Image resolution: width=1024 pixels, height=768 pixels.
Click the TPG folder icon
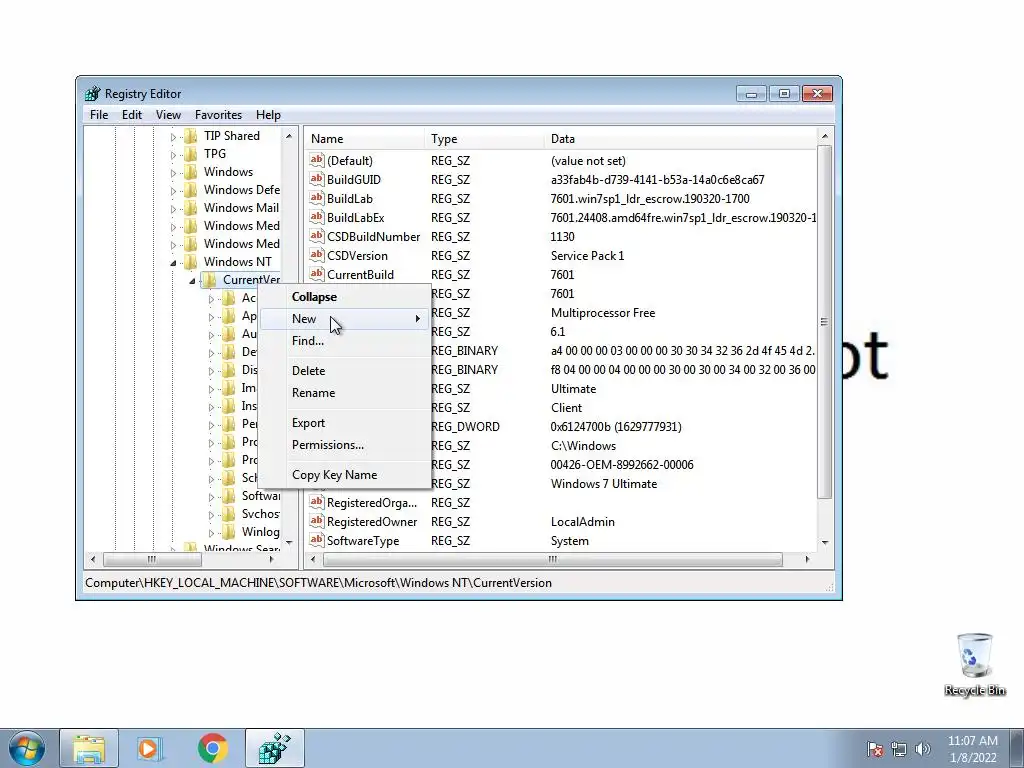tap(191, 154)
